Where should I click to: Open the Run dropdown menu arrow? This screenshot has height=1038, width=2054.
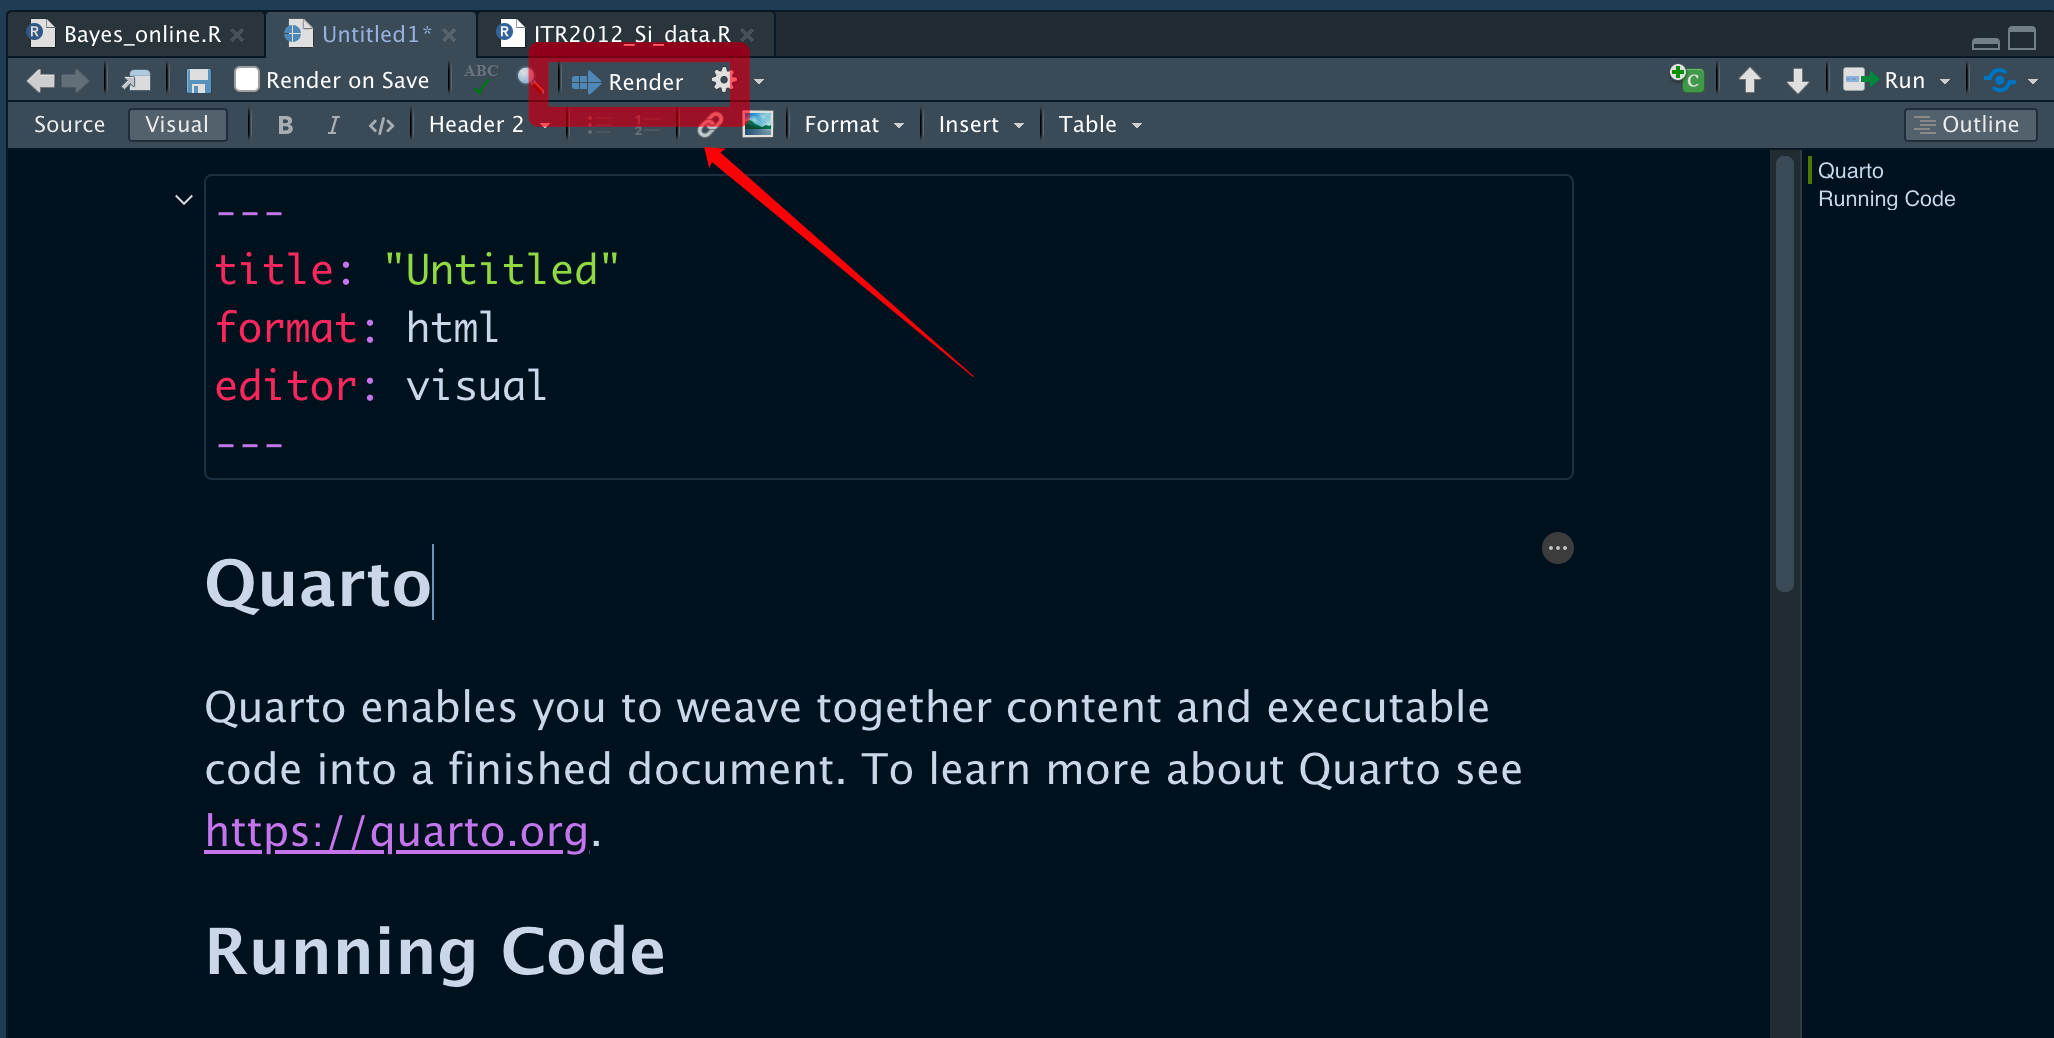coord(1945,82)
